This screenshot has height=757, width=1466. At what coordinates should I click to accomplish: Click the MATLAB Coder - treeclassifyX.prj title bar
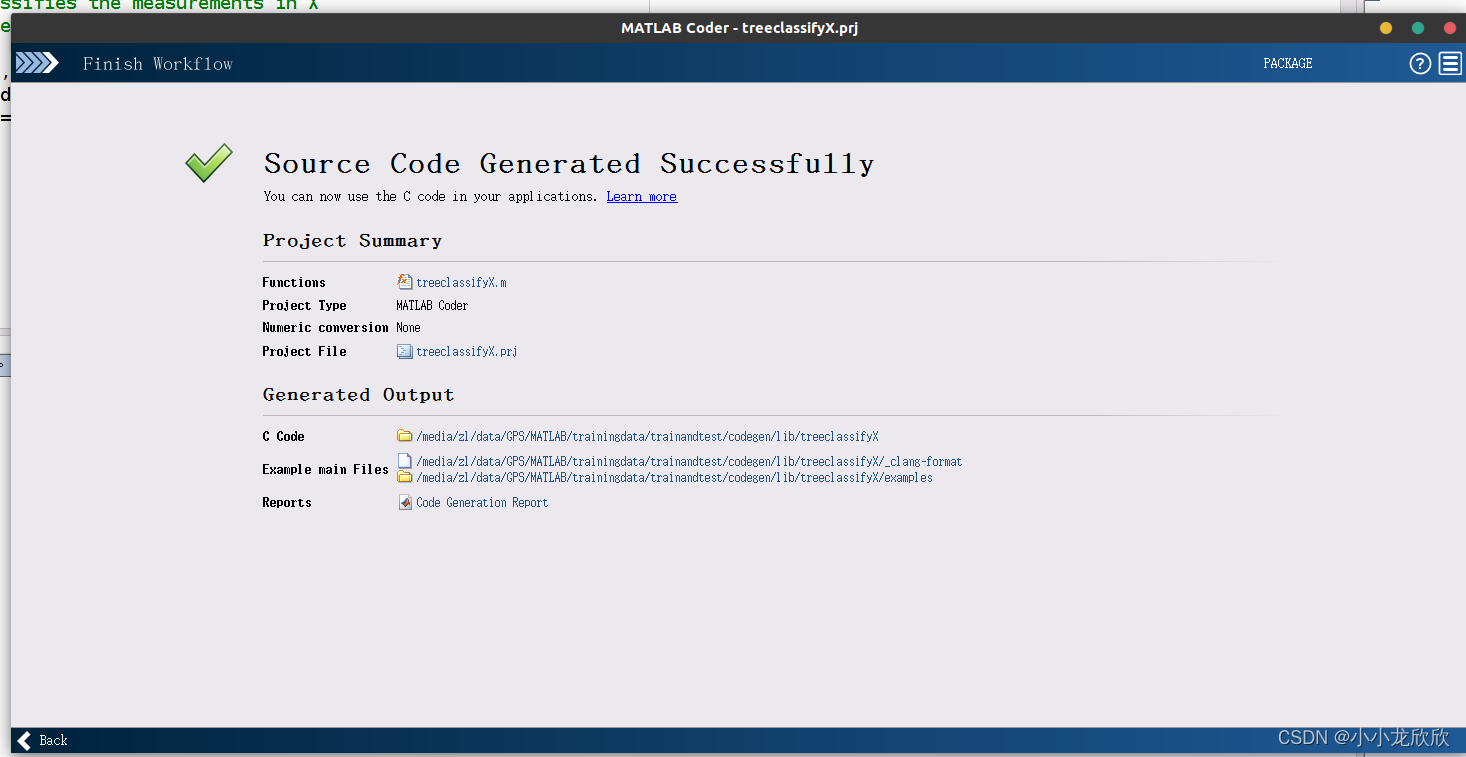(739, 28)
